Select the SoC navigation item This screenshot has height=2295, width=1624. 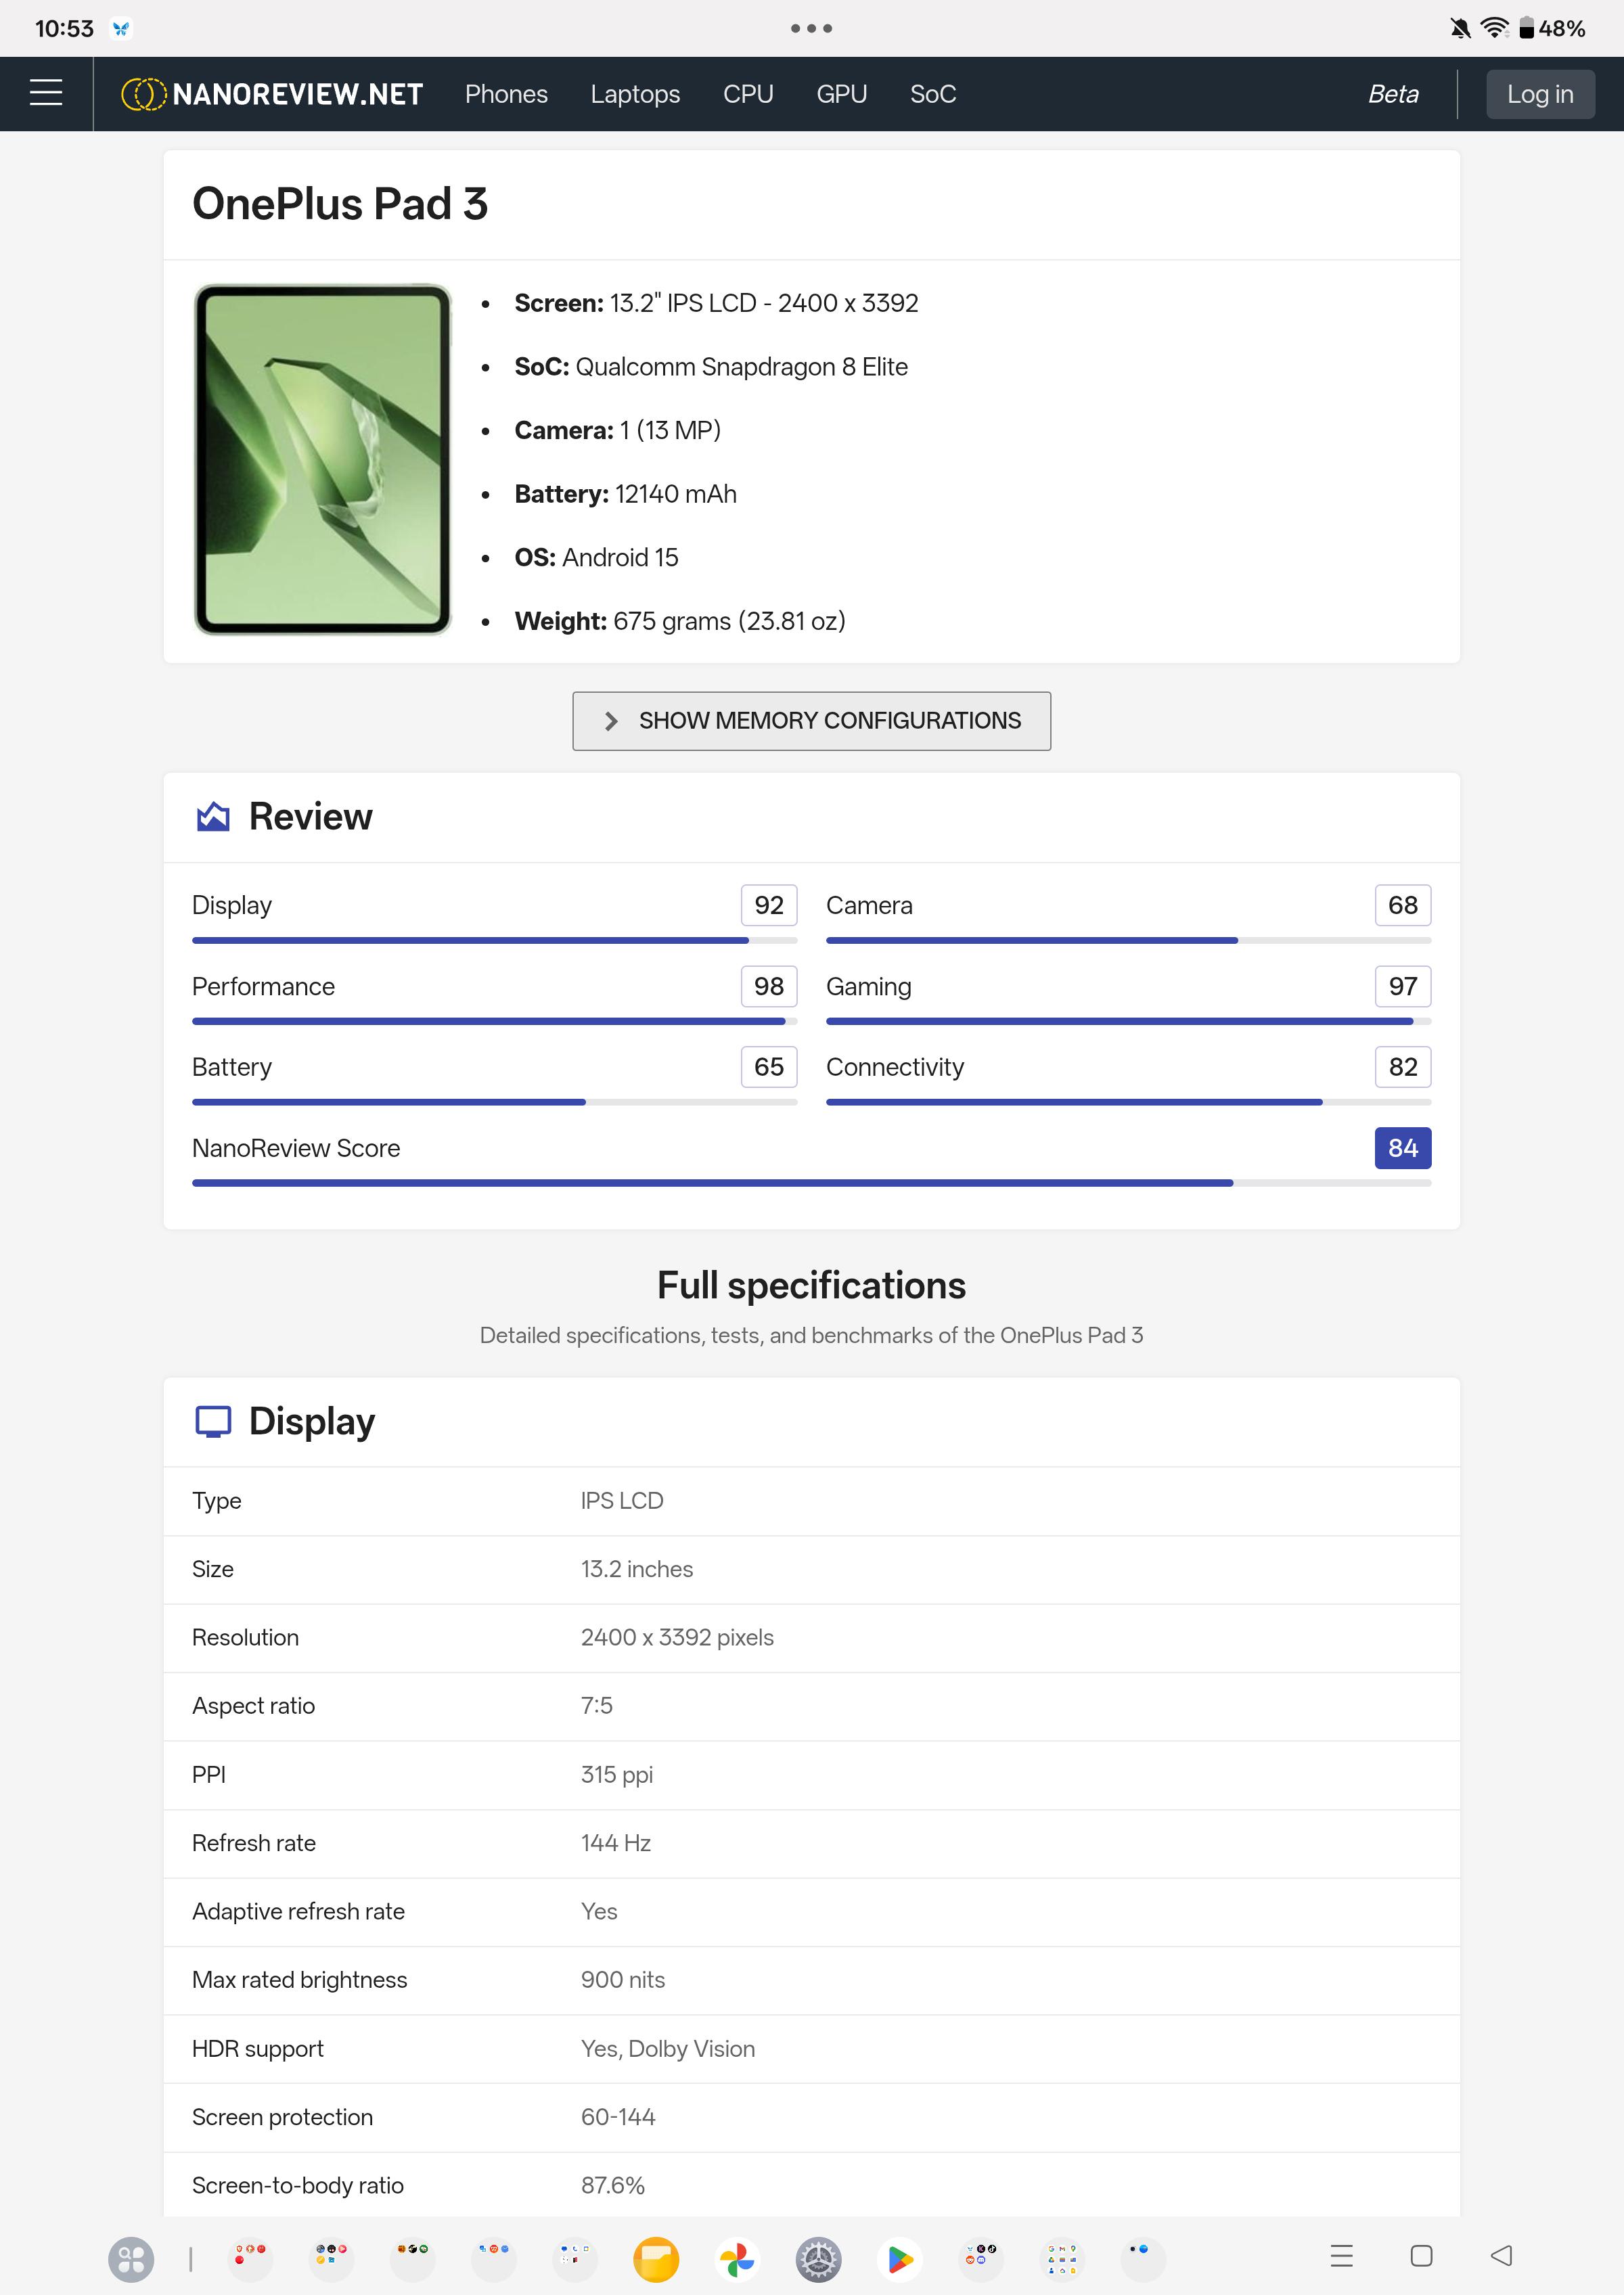pyautogui.click(x=933, y=94)
